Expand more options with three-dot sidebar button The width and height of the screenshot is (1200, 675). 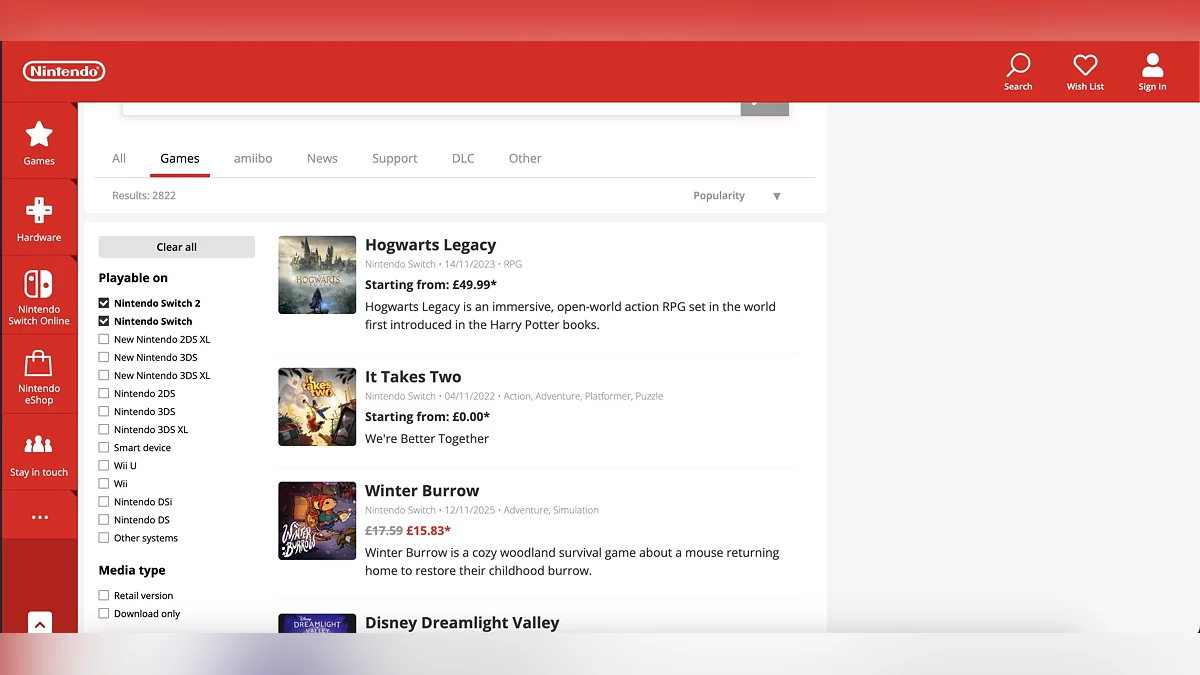tap(39, 517)
